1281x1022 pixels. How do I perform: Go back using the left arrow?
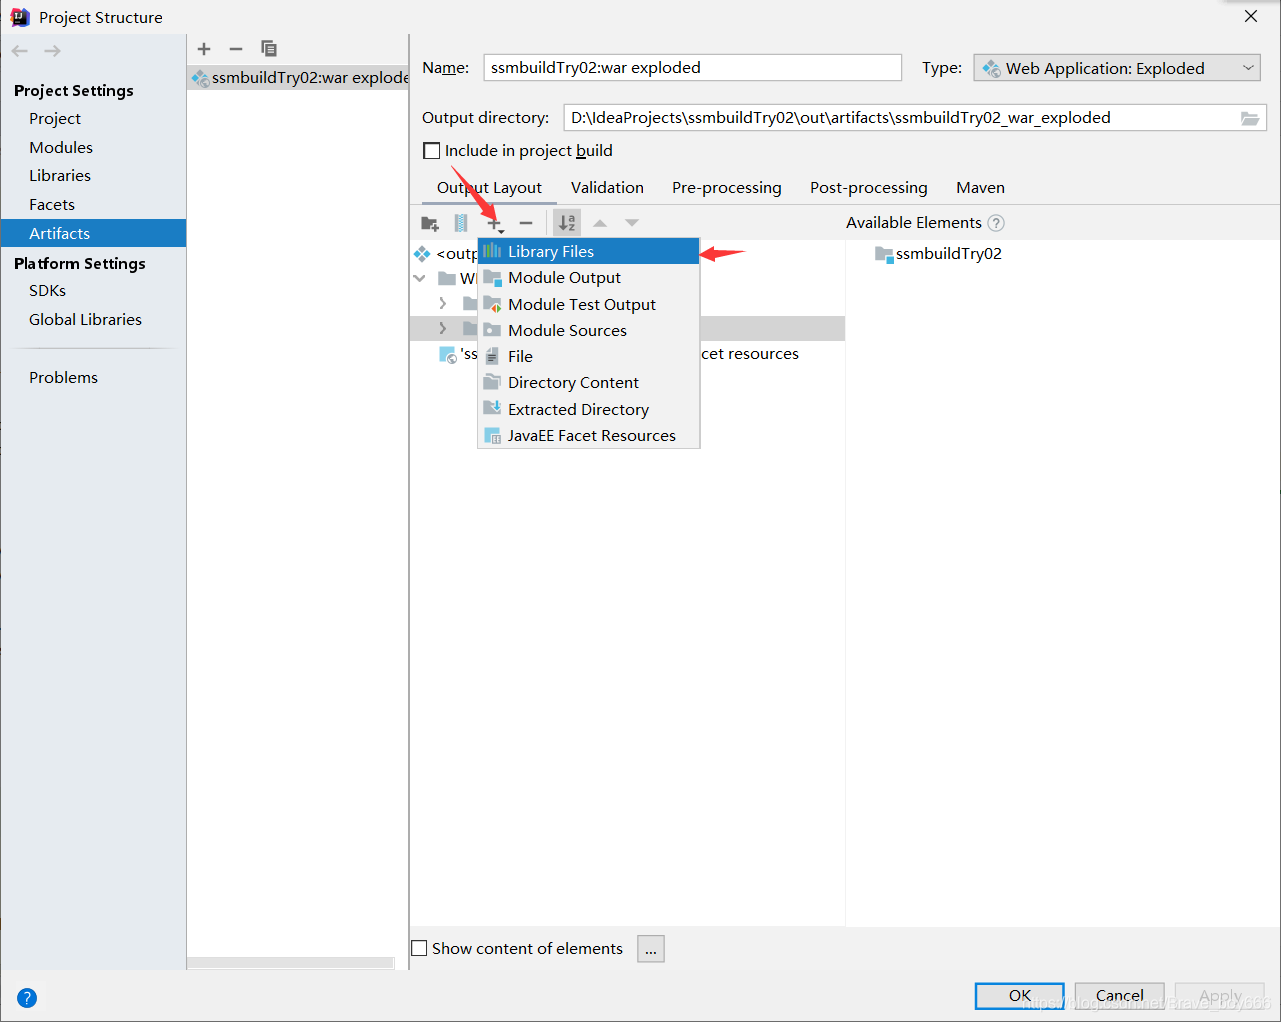pyautogui.click(x=20, y=51)
